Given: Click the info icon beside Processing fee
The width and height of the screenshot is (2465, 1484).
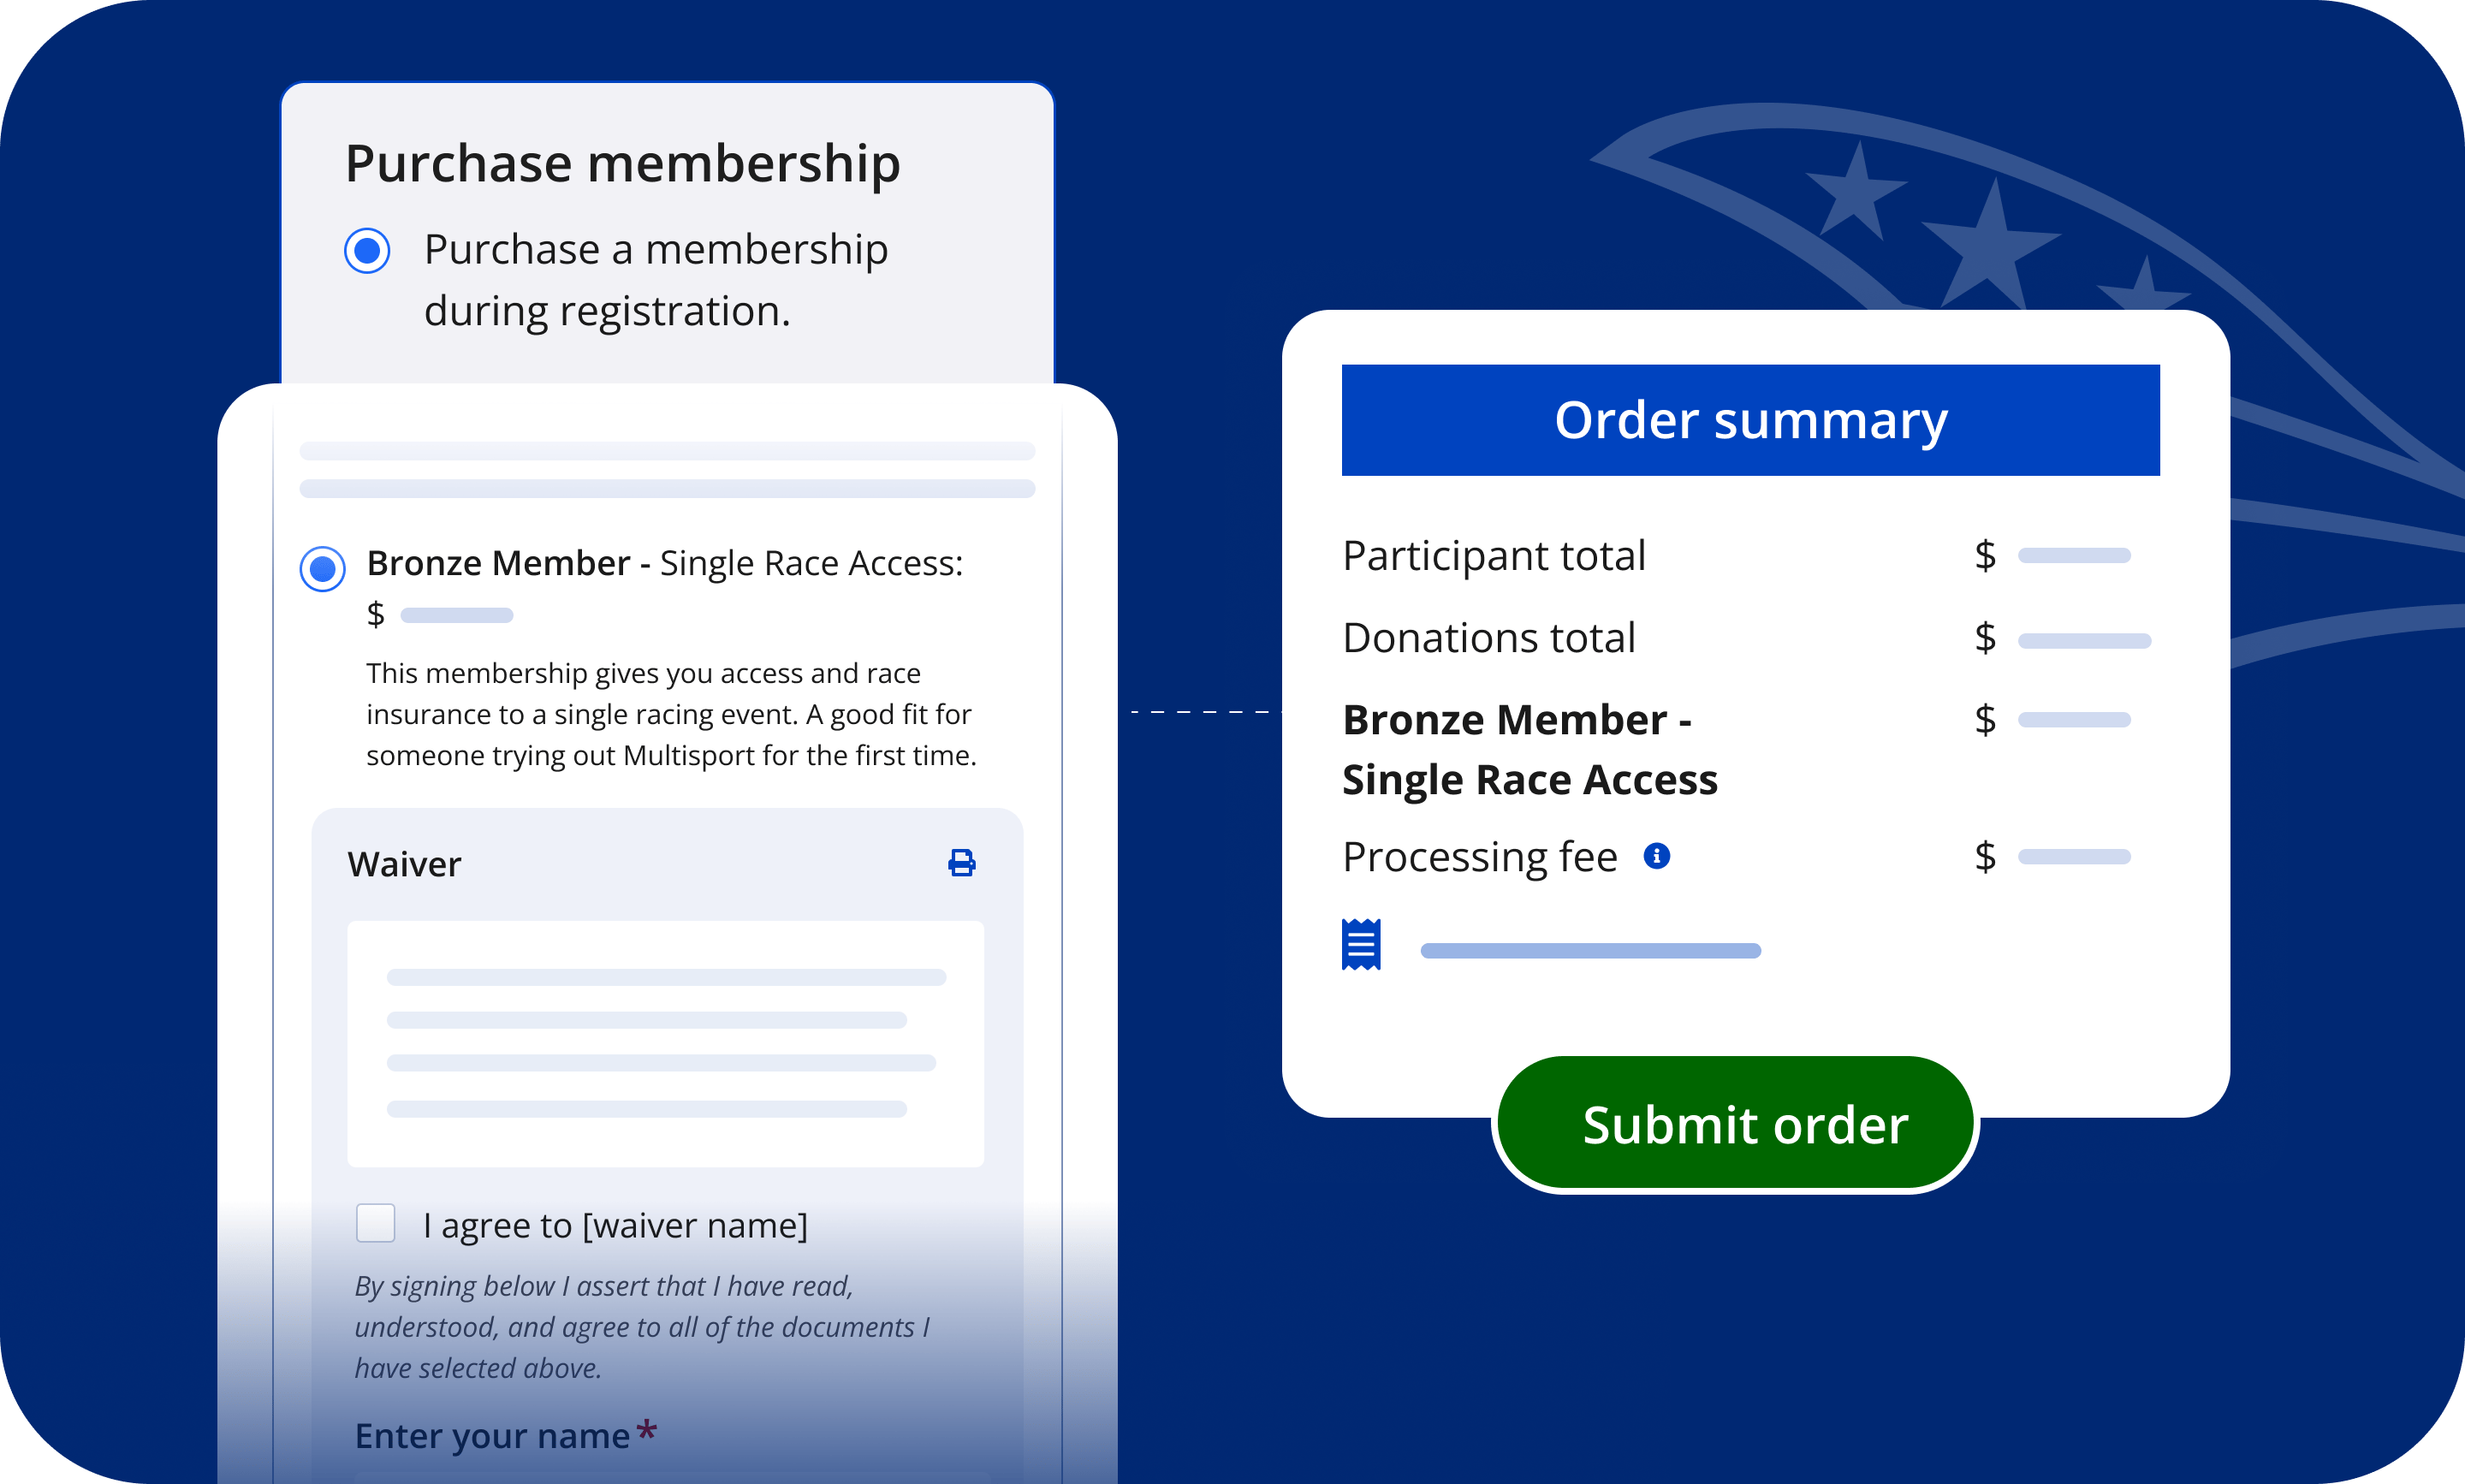Looking at the screenshot, I should [1656, 856].
